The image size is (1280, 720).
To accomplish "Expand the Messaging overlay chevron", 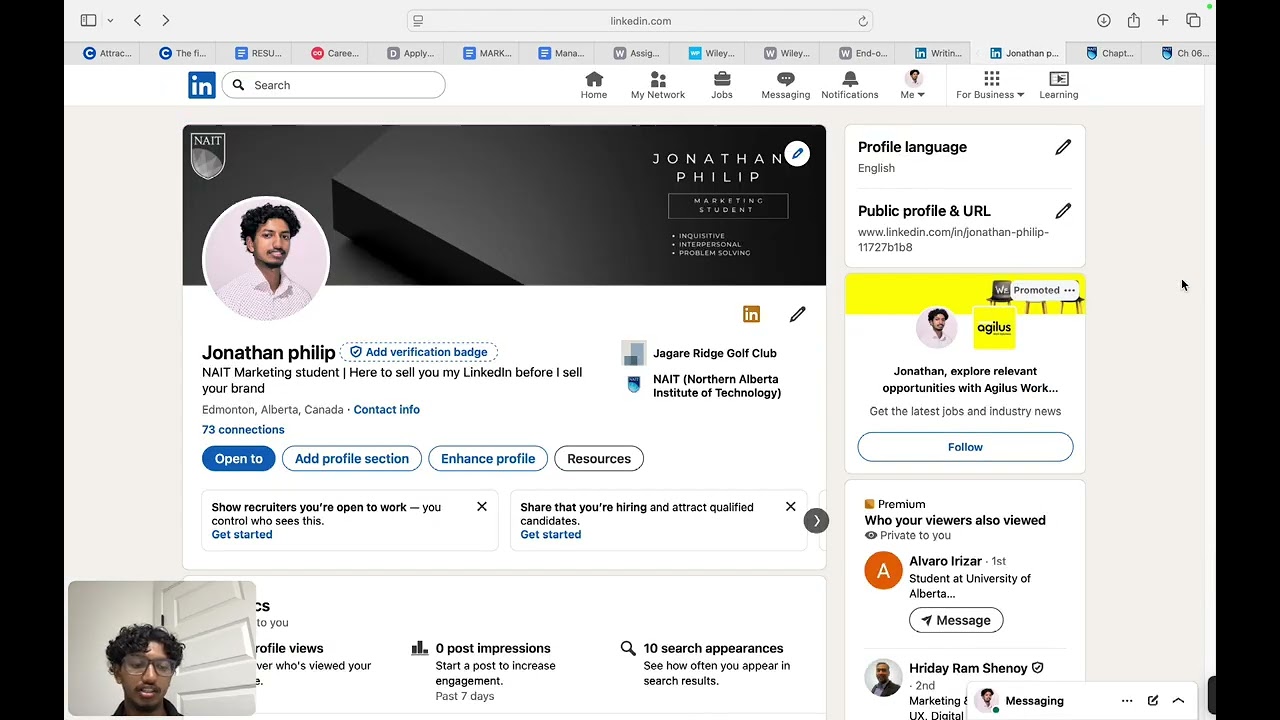I will [x=1178, y=701].
